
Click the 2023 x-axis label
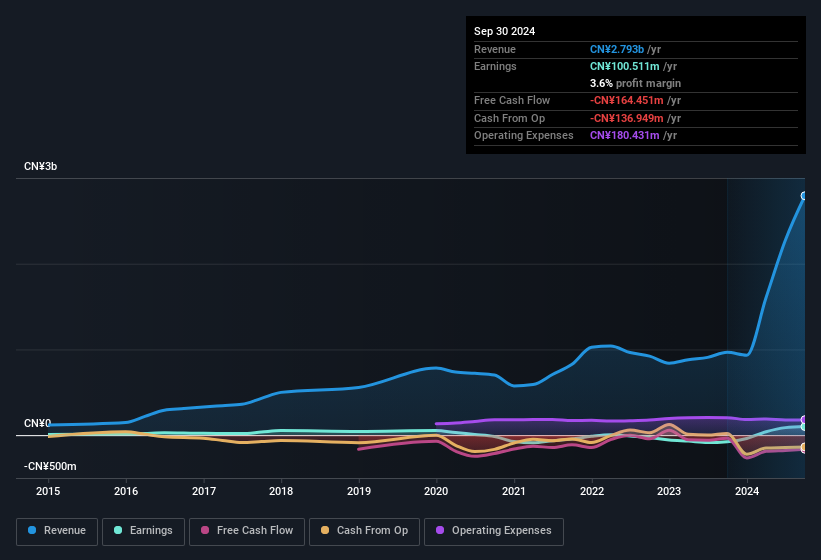click(x=669, y=491)
